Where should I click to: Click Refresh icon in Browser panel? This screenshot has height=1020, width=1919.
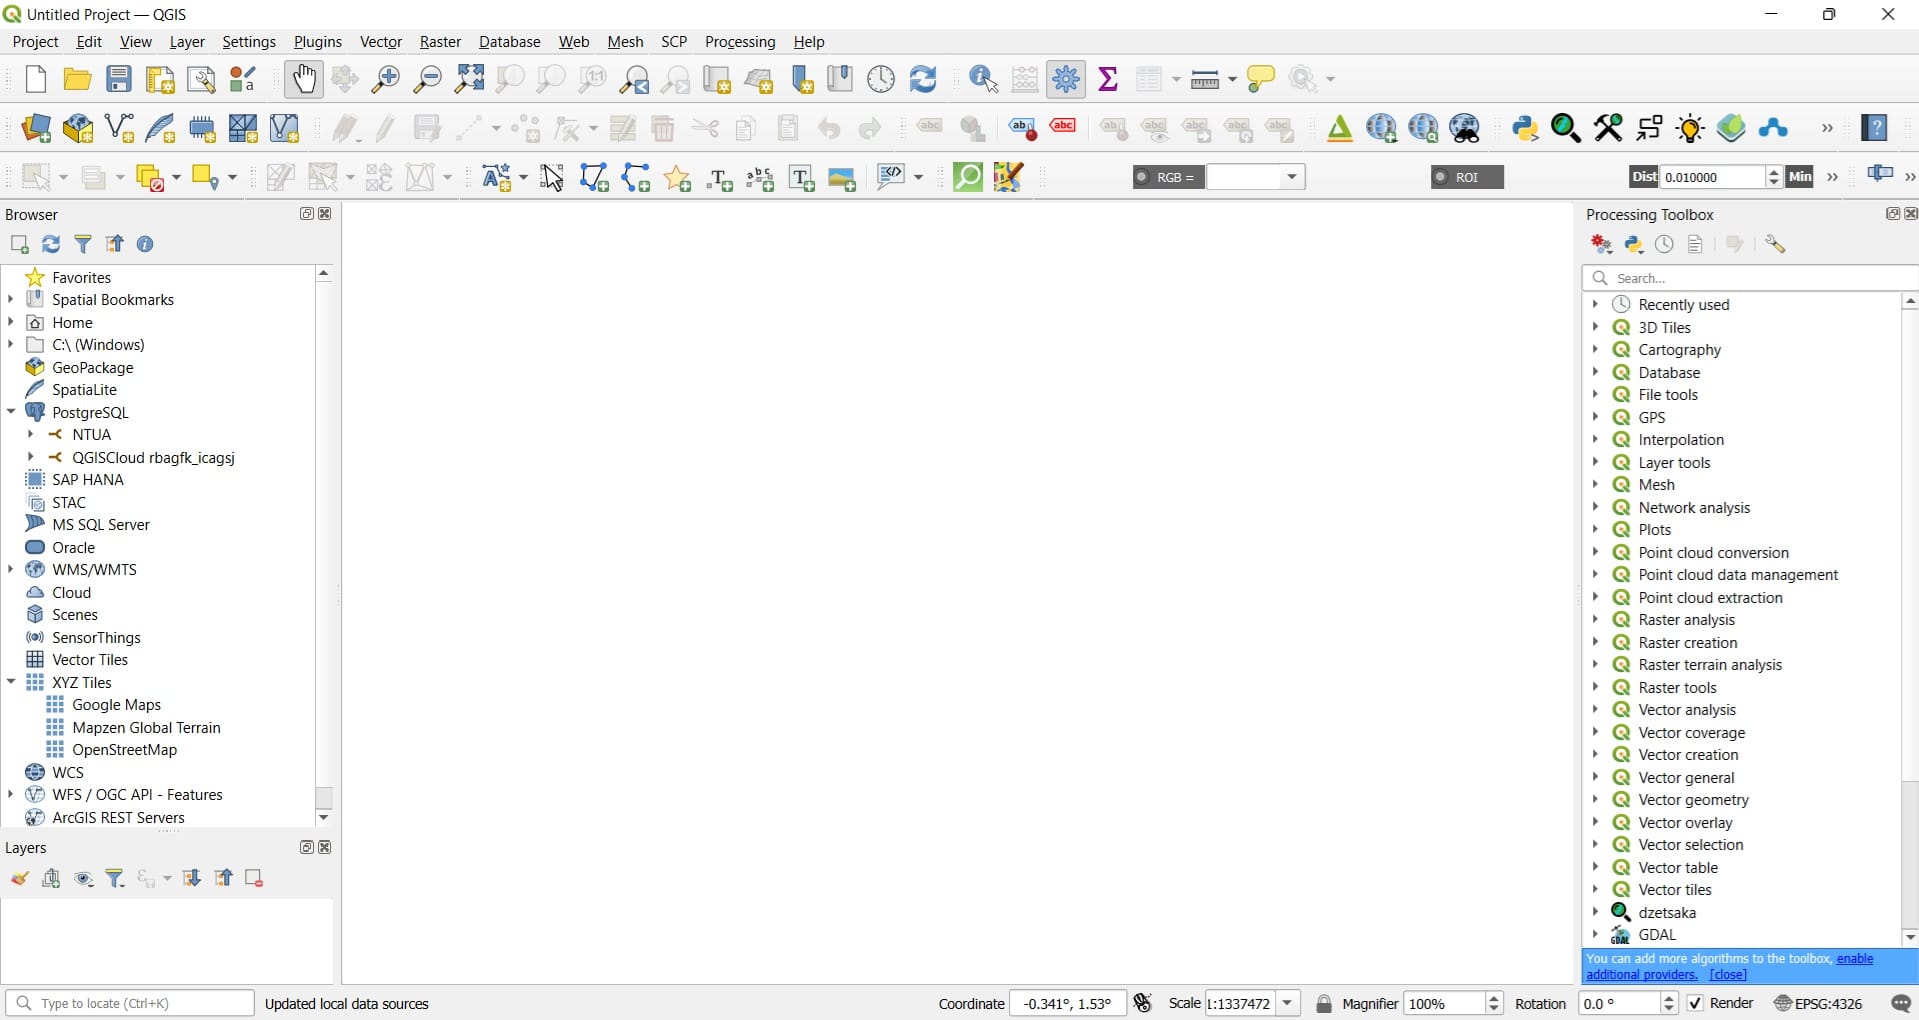tap(51, 244)
